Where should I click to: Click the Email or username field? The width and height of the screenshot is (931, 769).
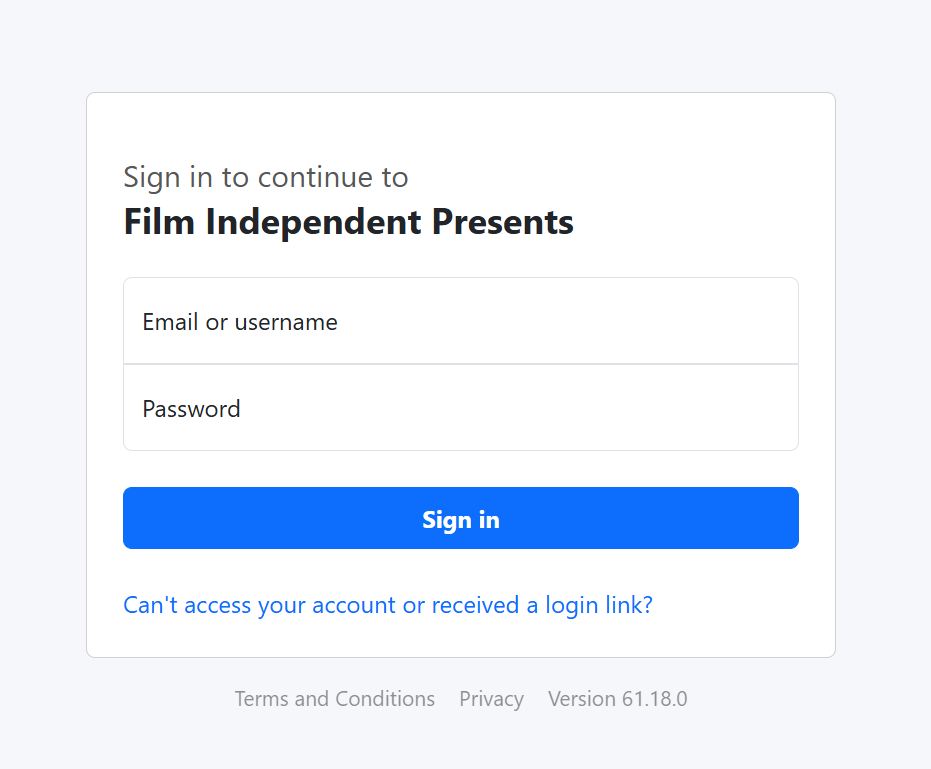pyautogui.click(x=460, y=322)
